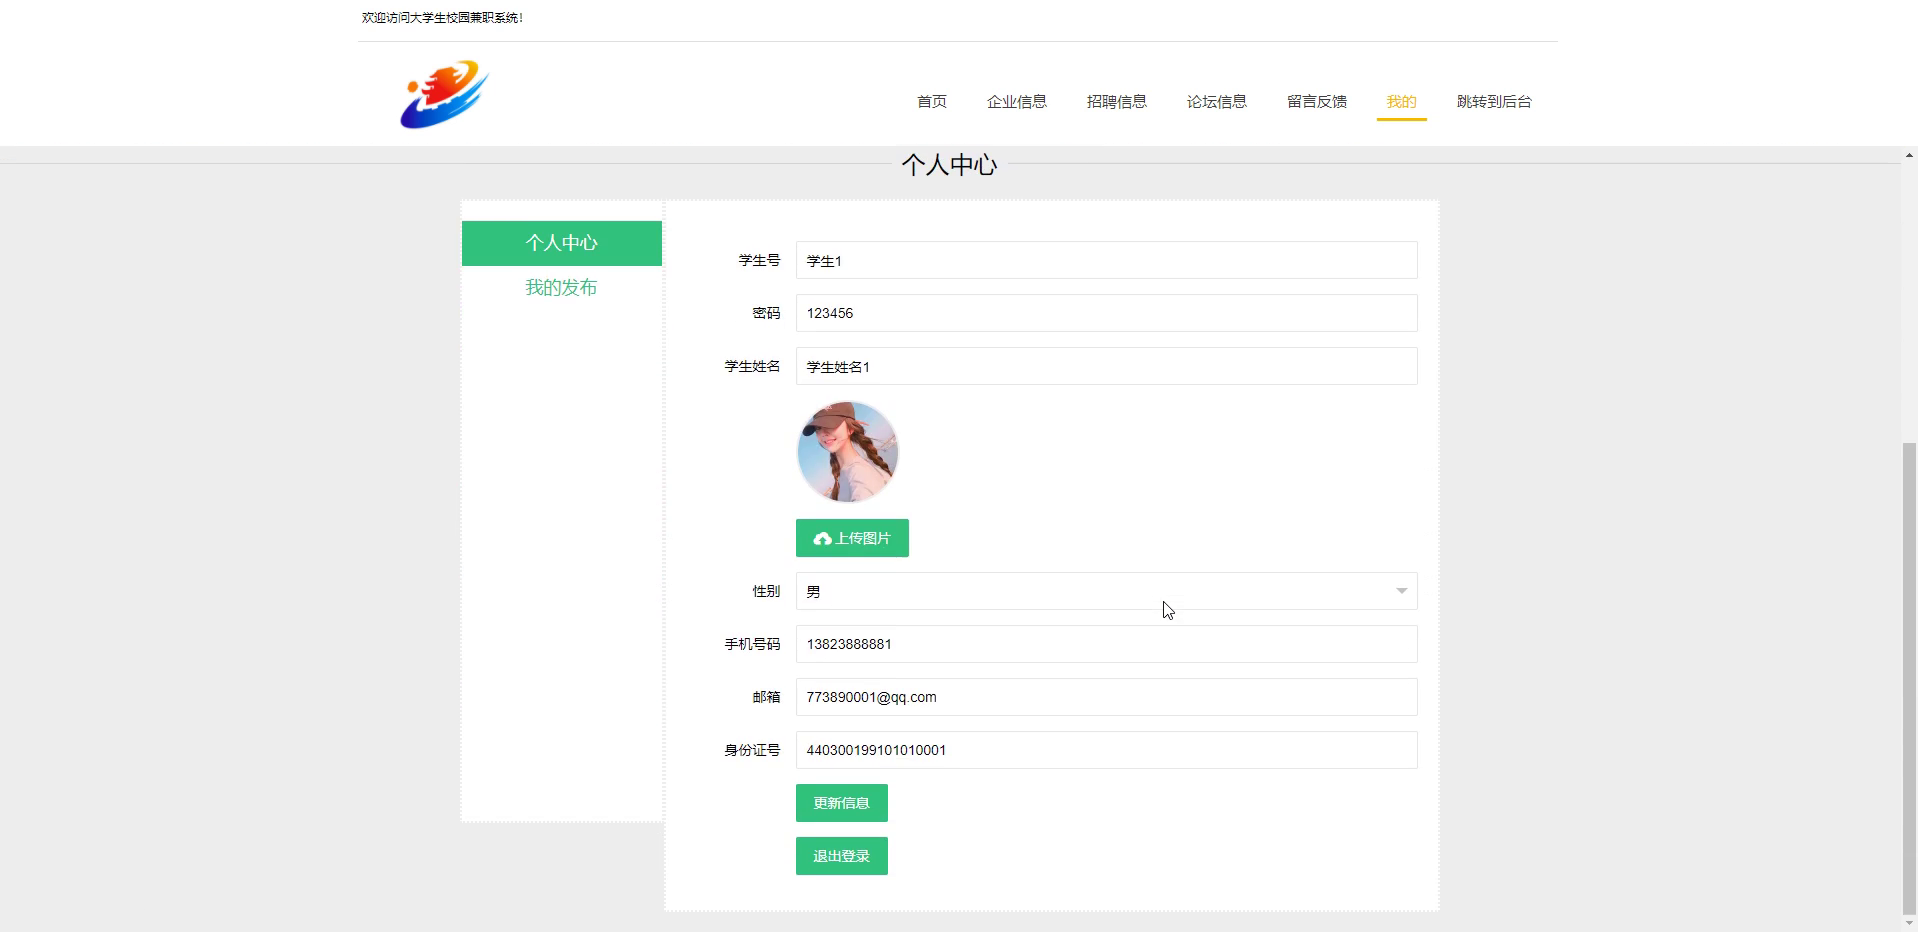This screenshot has width=1918, height=932.
Task: Click the 身份证号 input field
Action: tap(1106, 750)
